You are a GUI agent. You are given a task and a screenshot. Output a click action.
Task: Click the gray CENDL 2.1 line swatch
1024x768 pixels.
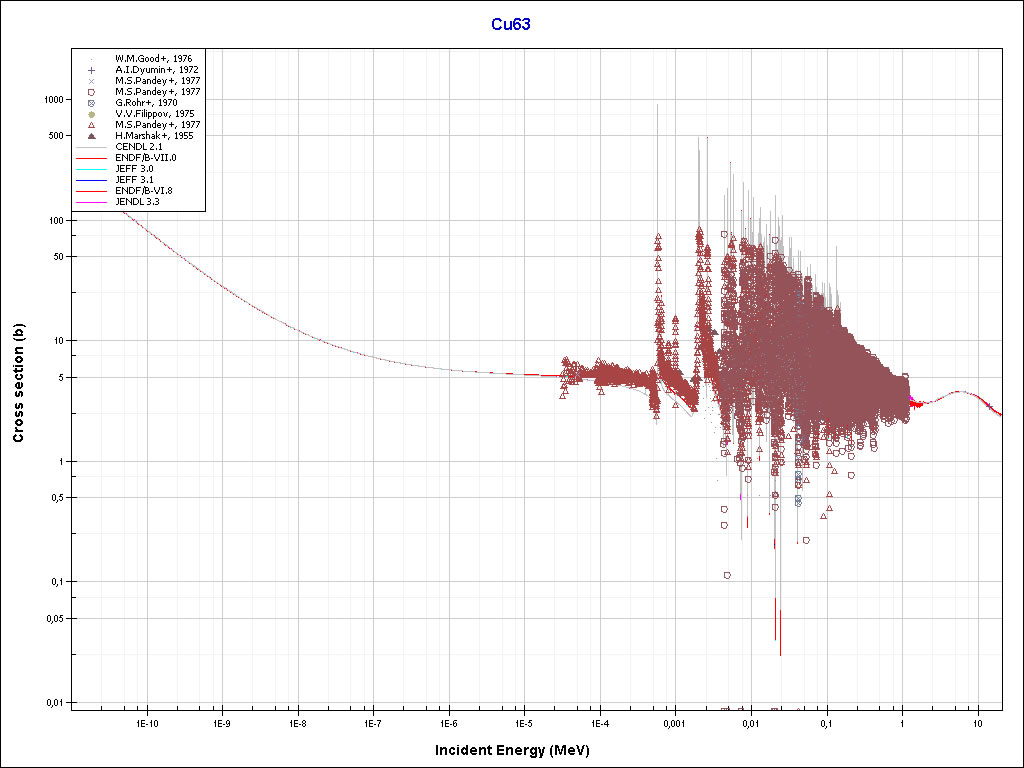tap(91, 147)
